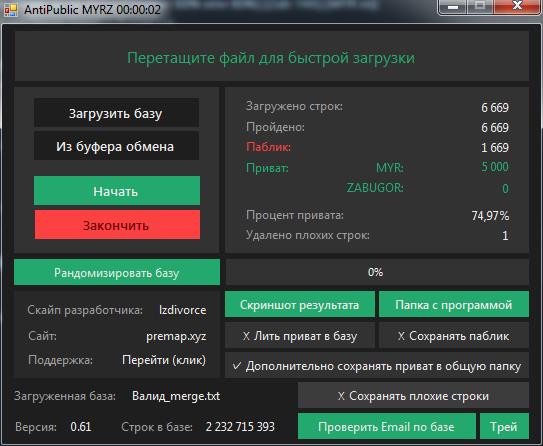Viewport: 543px width, 446px height.
Task: Click developer Skype name lzdivorce
Action: [x=183, y=310]
